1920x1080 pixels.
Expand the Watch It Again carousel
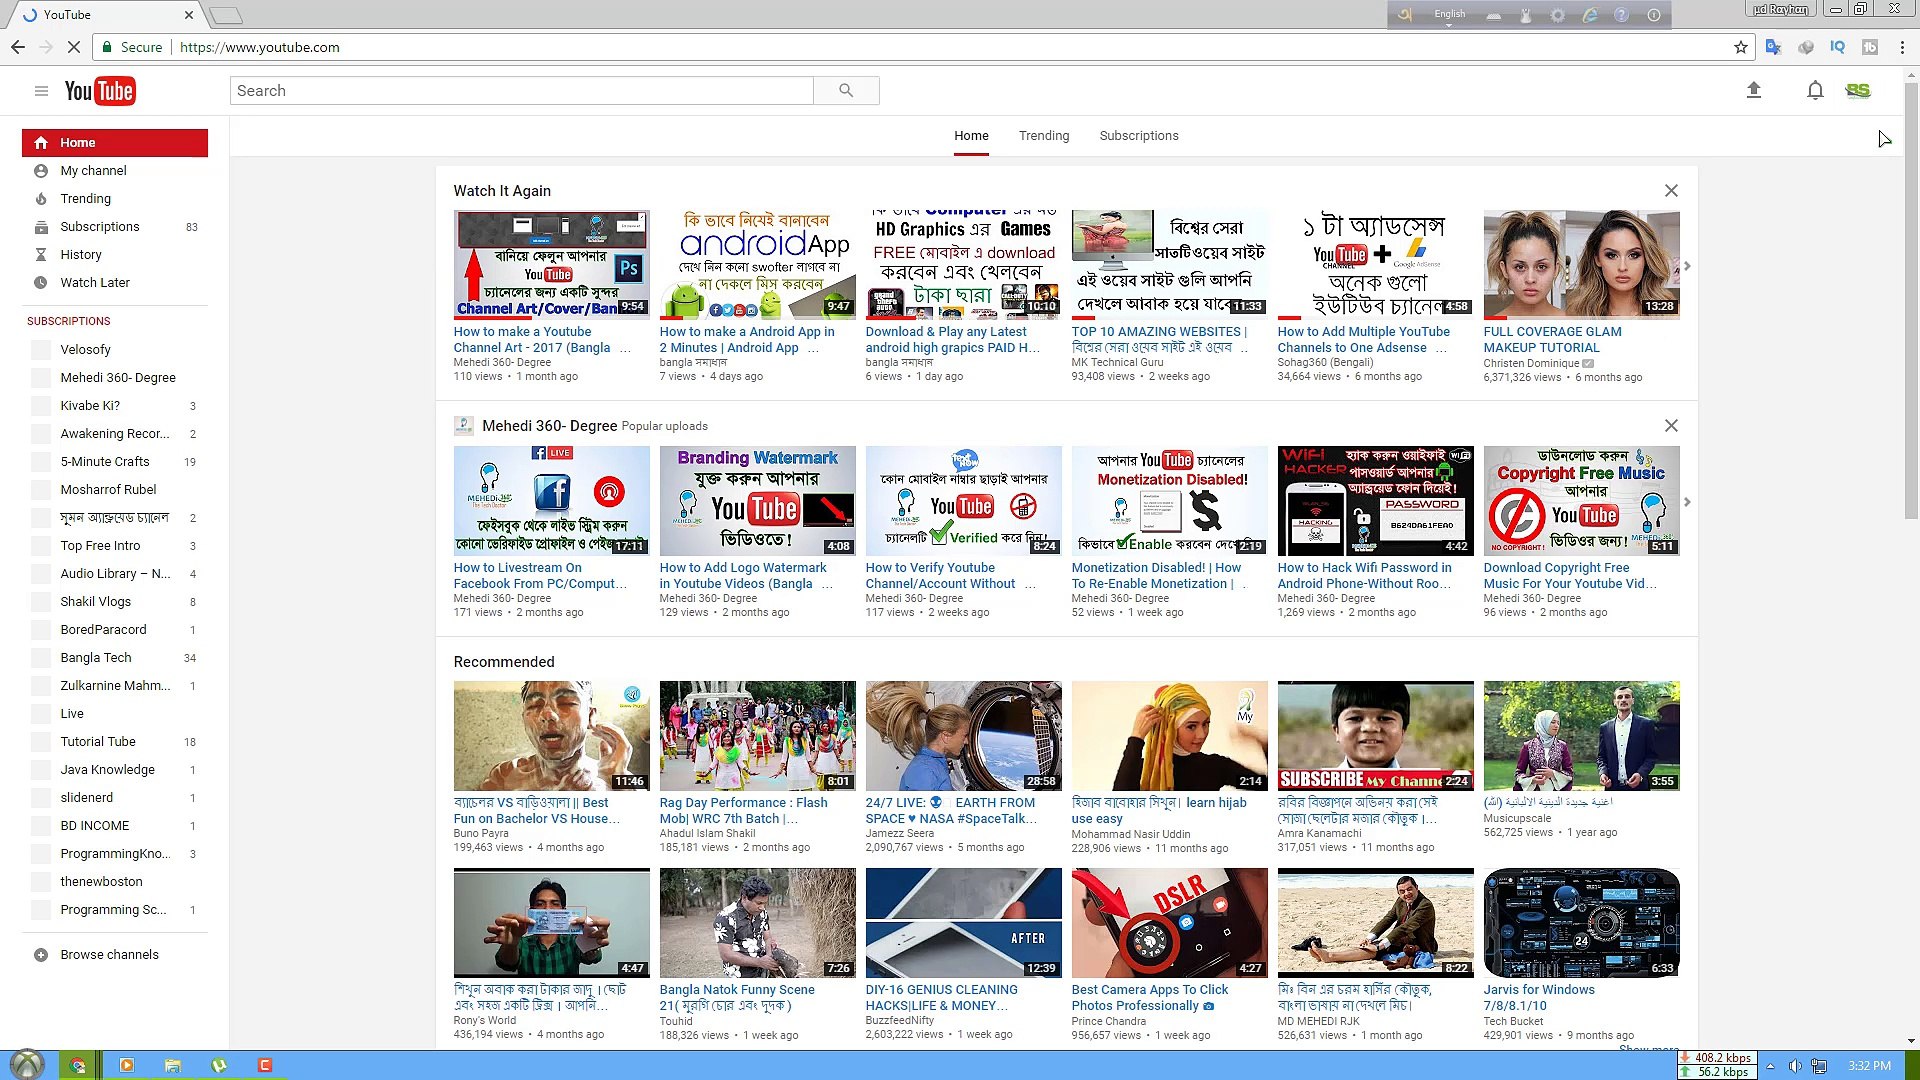[1687, 266]
